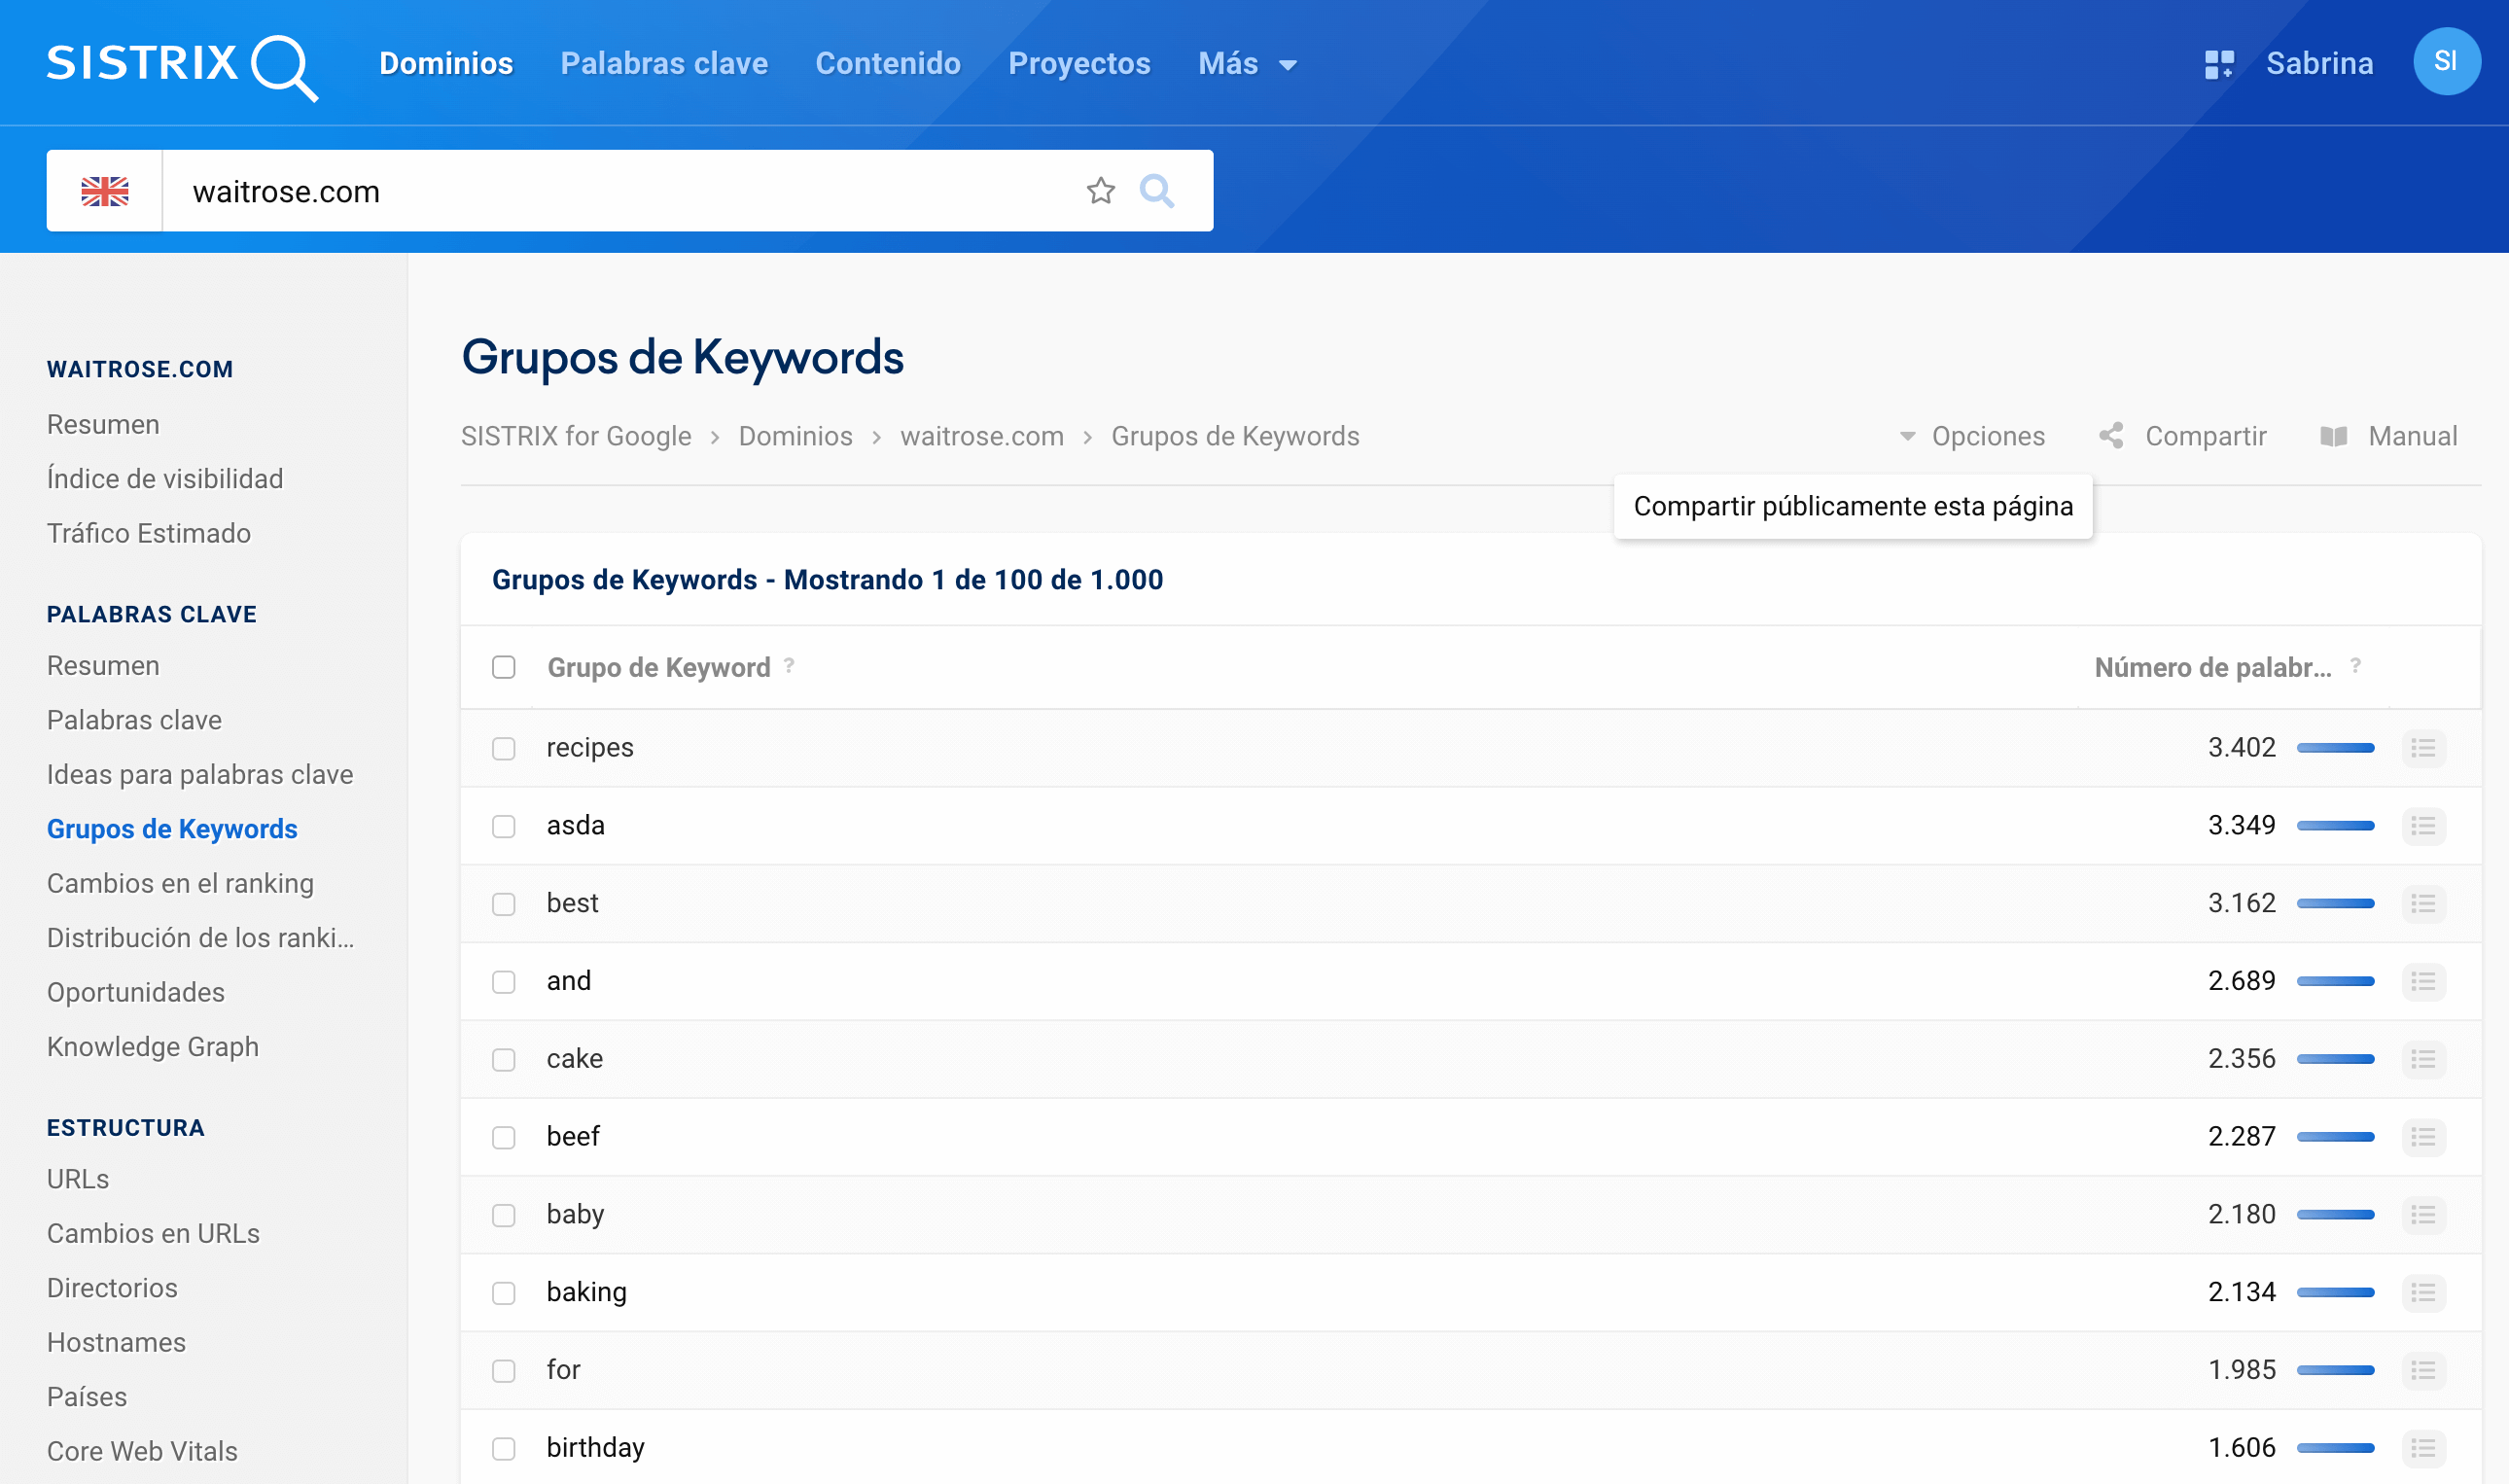This screenshot has width=2509, height=1484.
Task: Go to the Palabras clave top menu
Action: 664,64
